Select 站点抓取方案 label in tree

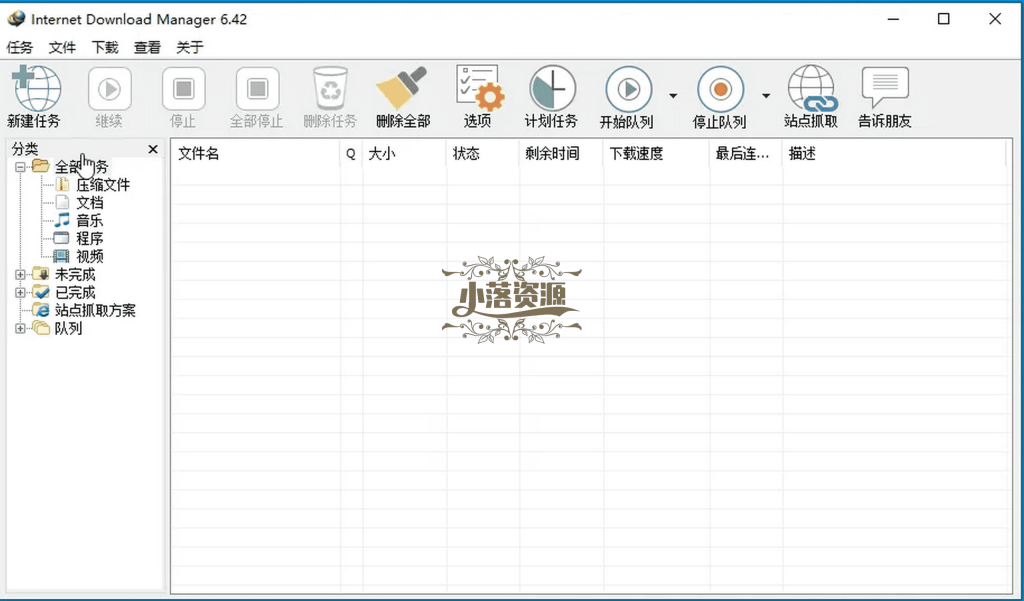click(95, 310)
